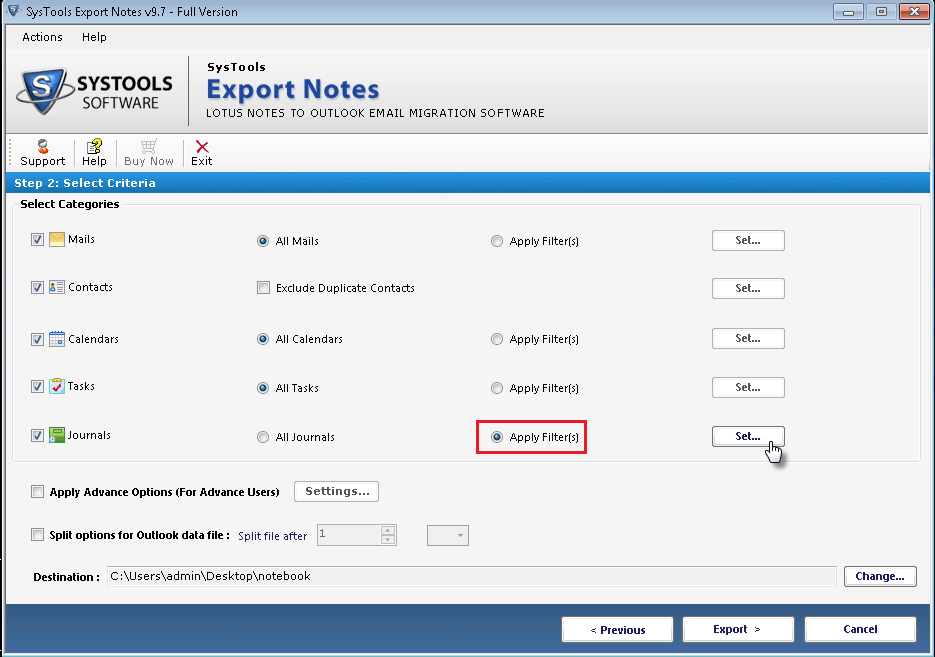935x657 pixels.
Task: Go back with Previous button
Action: click(617, 630)
